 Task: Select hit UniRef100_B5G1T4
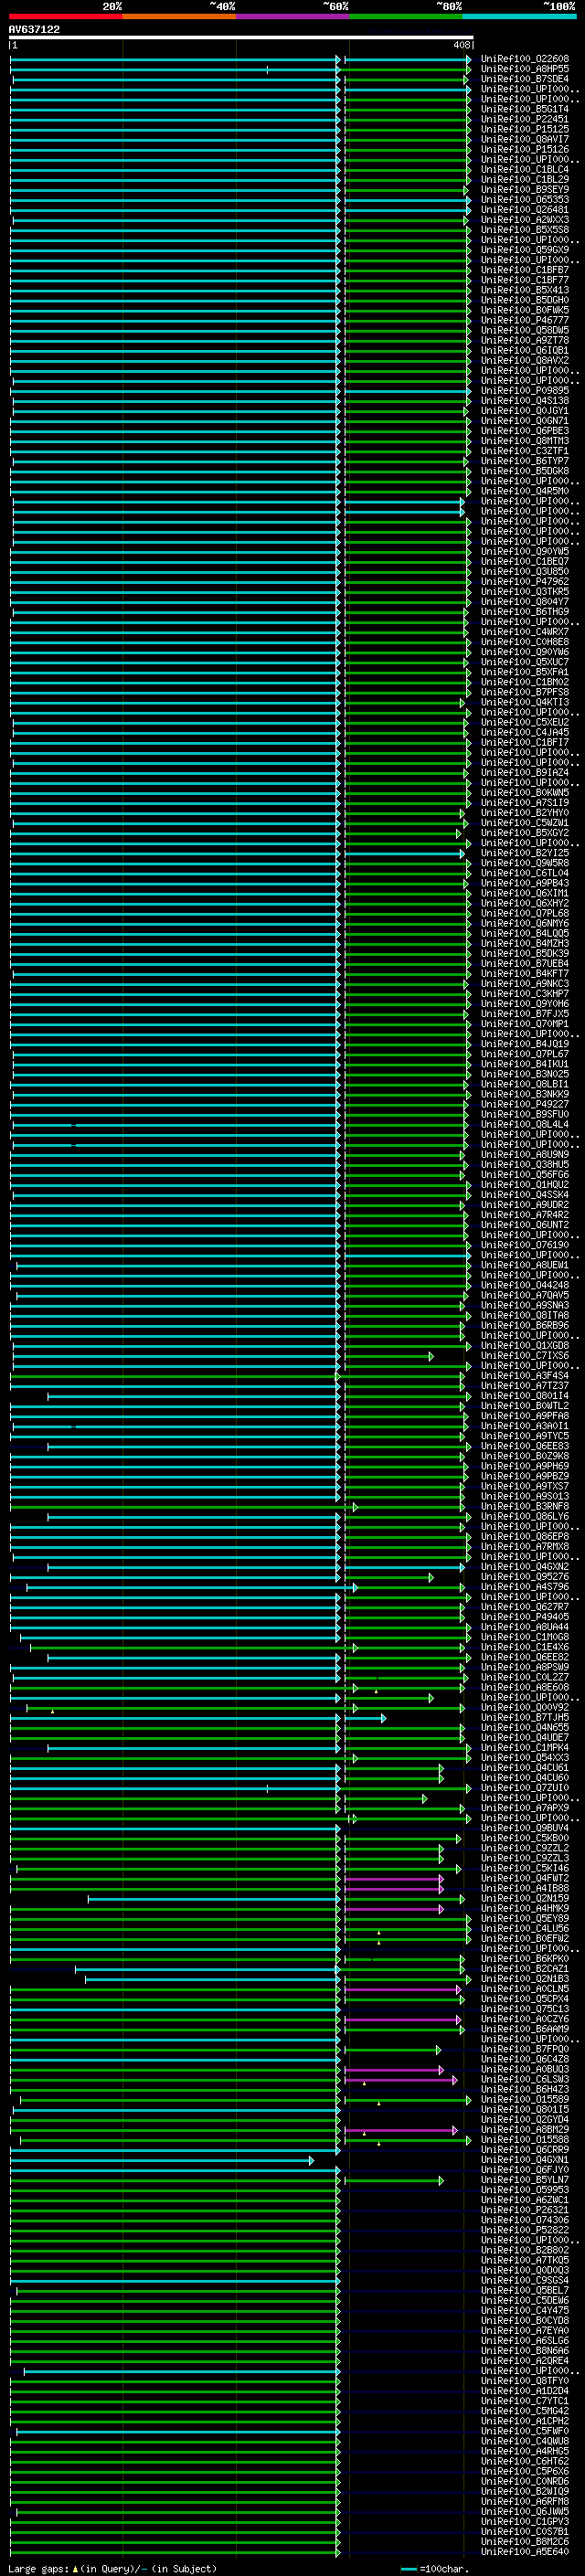click(x=525, y=109)
